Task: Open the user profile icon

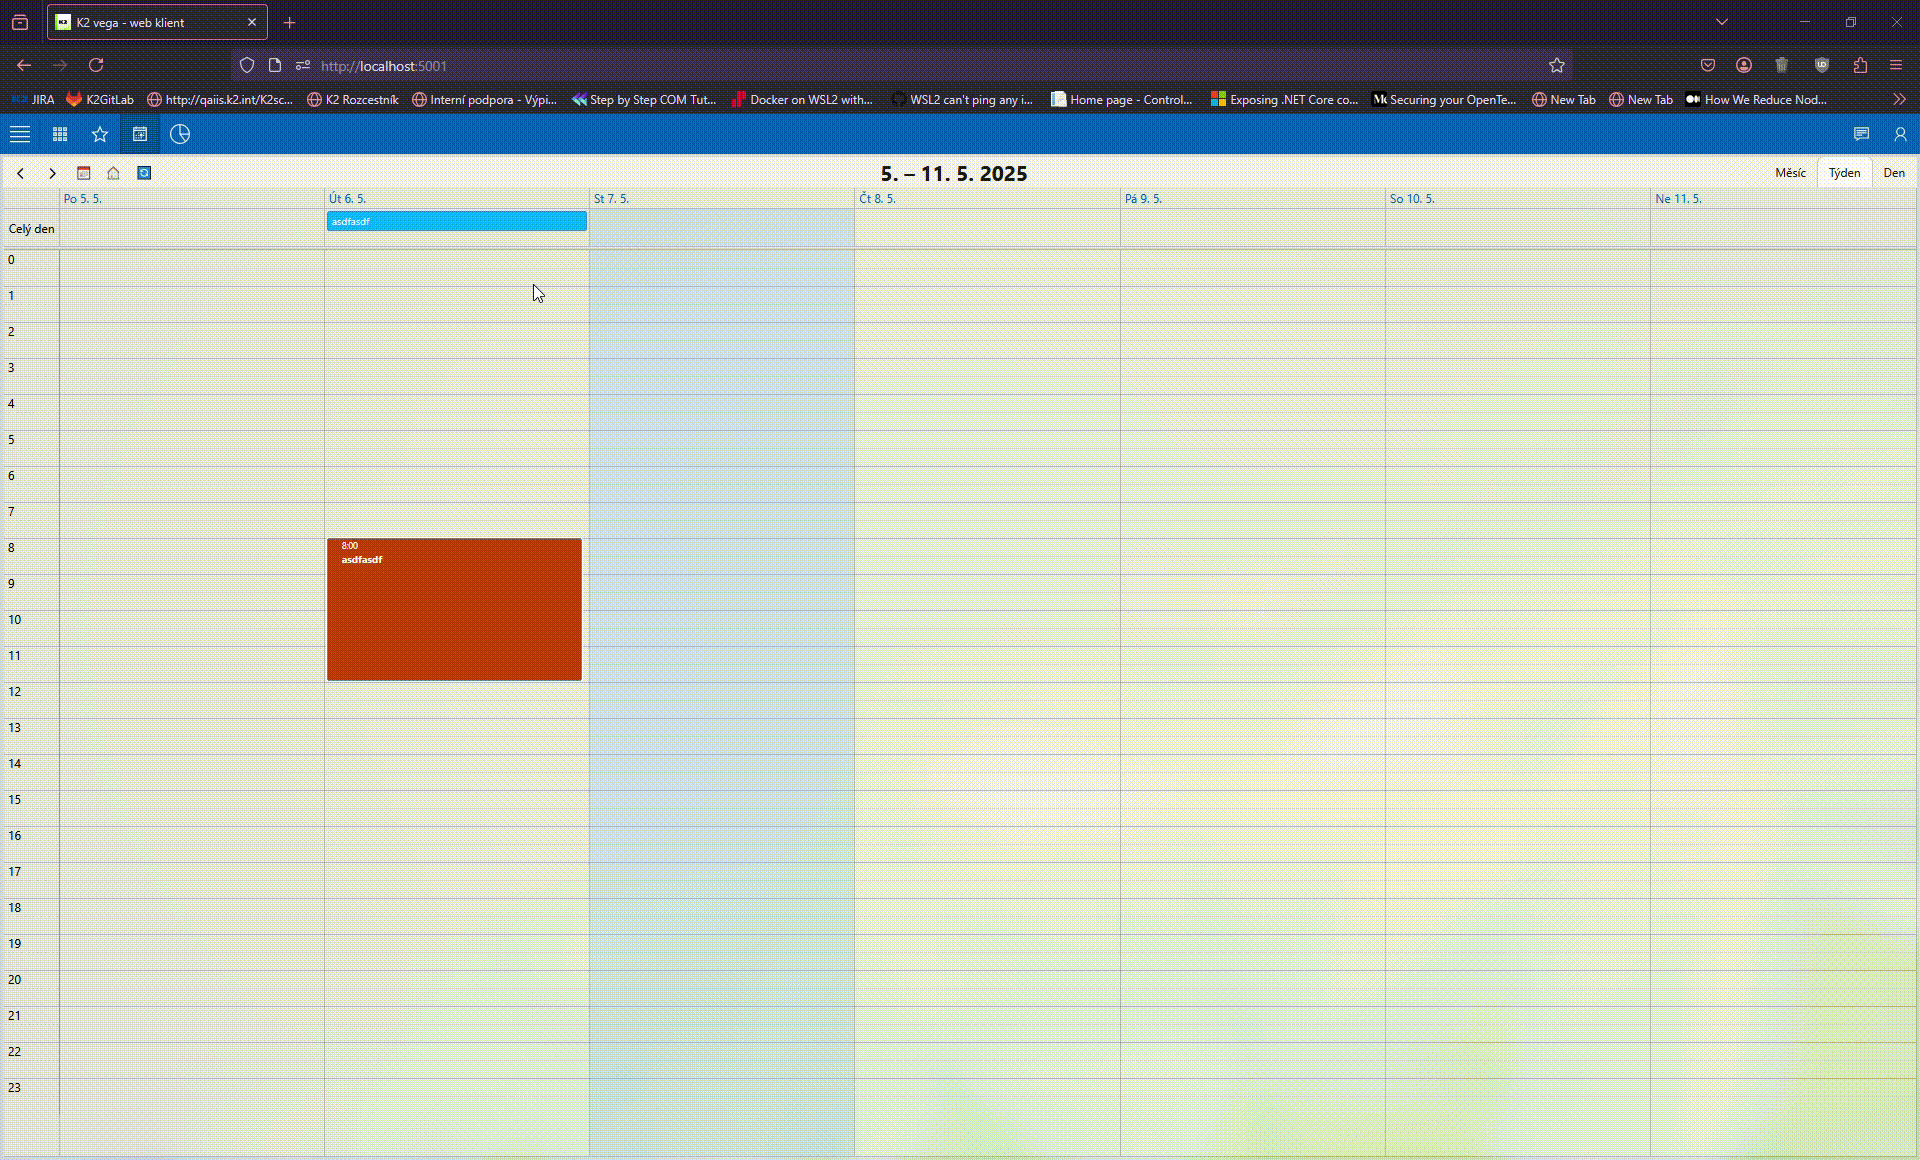Action: click(1900, 134)
